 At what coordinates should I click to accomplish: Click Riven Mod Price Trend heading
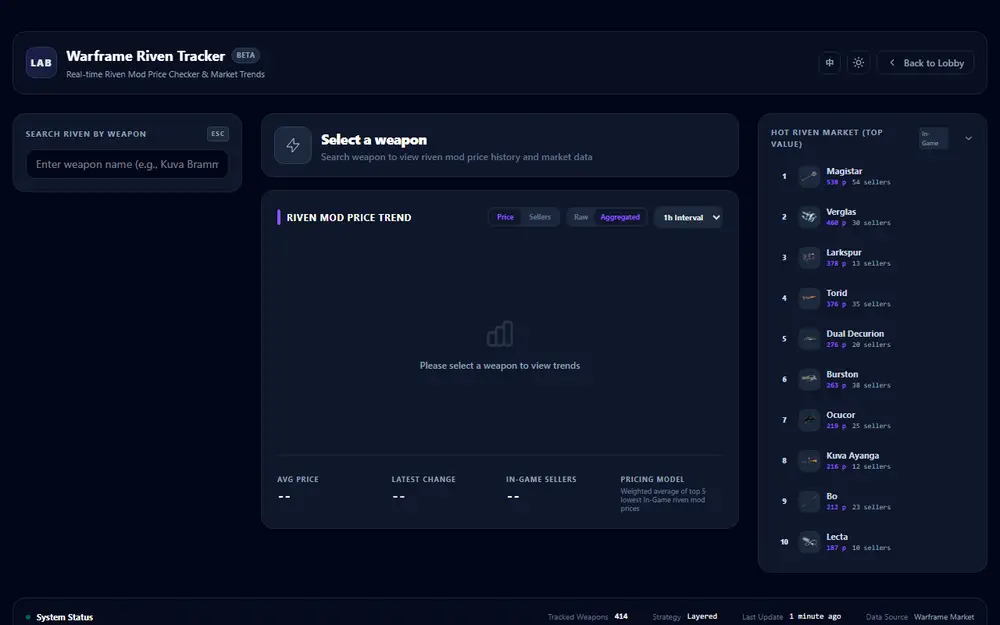coord(349,217)
